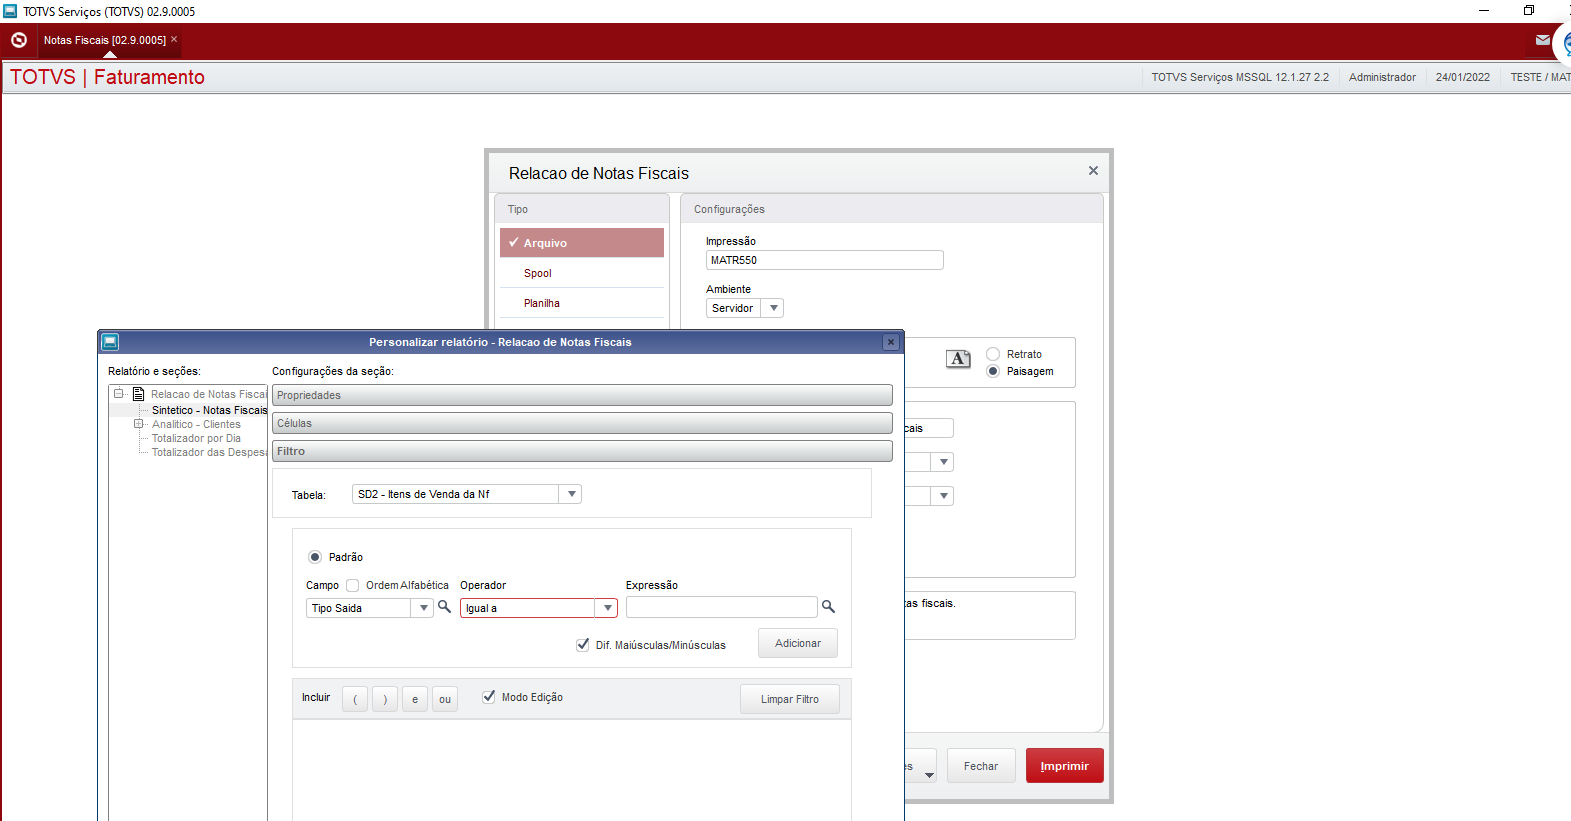Insert open parenthesis '(' in filter

click(x=355, y=699)
